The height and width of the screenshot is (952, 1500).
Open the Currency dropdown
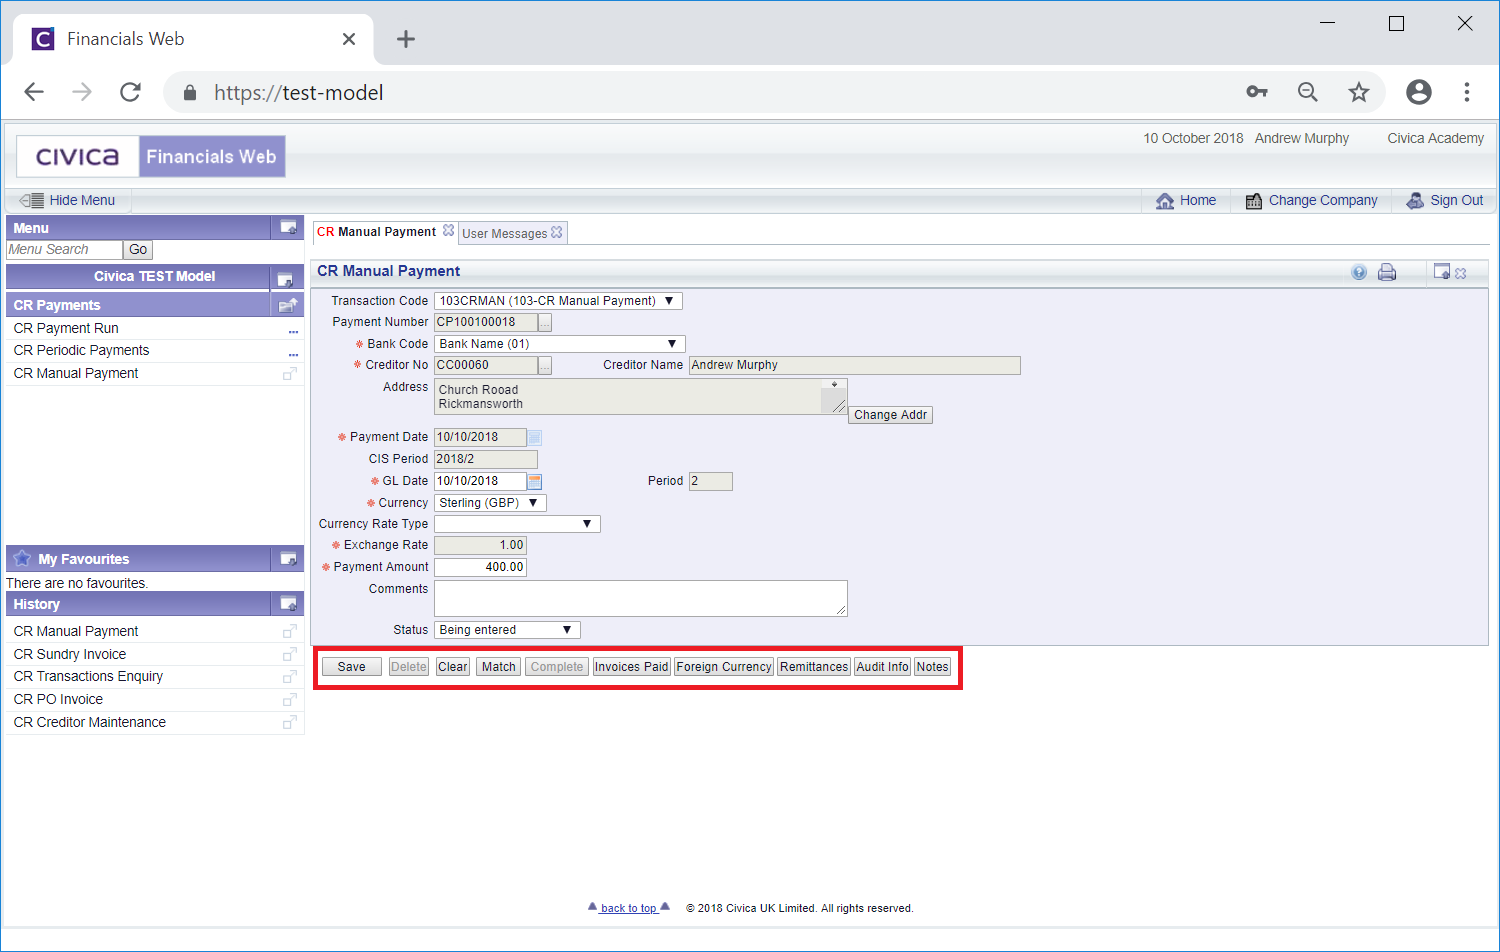pyautogui.click(x=490, y=503)
